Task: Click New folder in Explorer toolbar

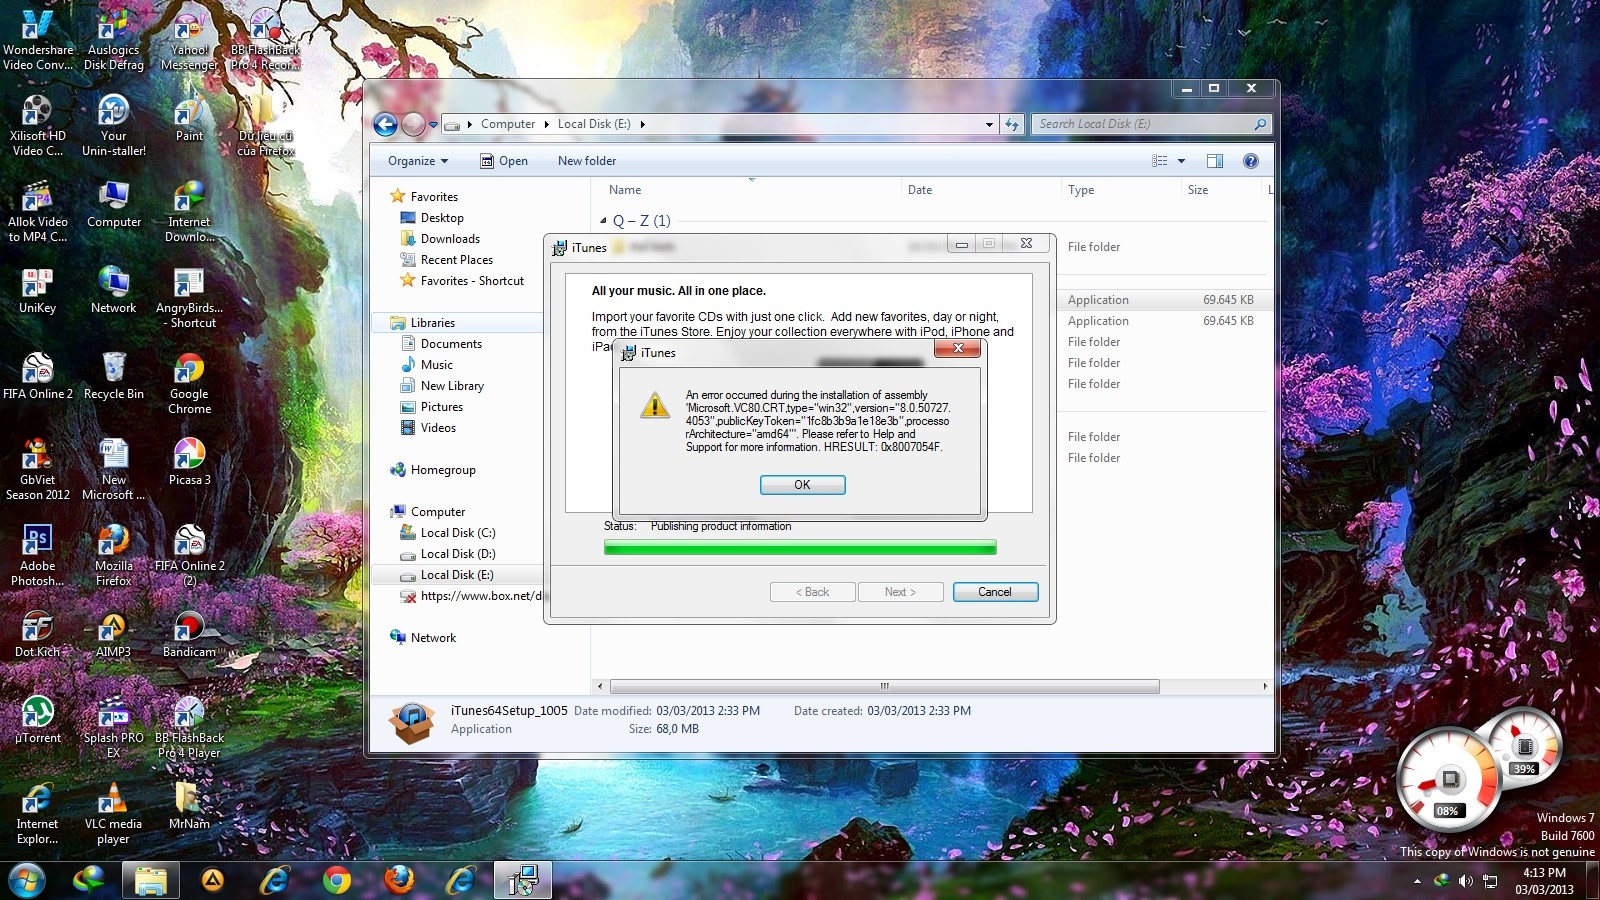Action: click(587, 161)
